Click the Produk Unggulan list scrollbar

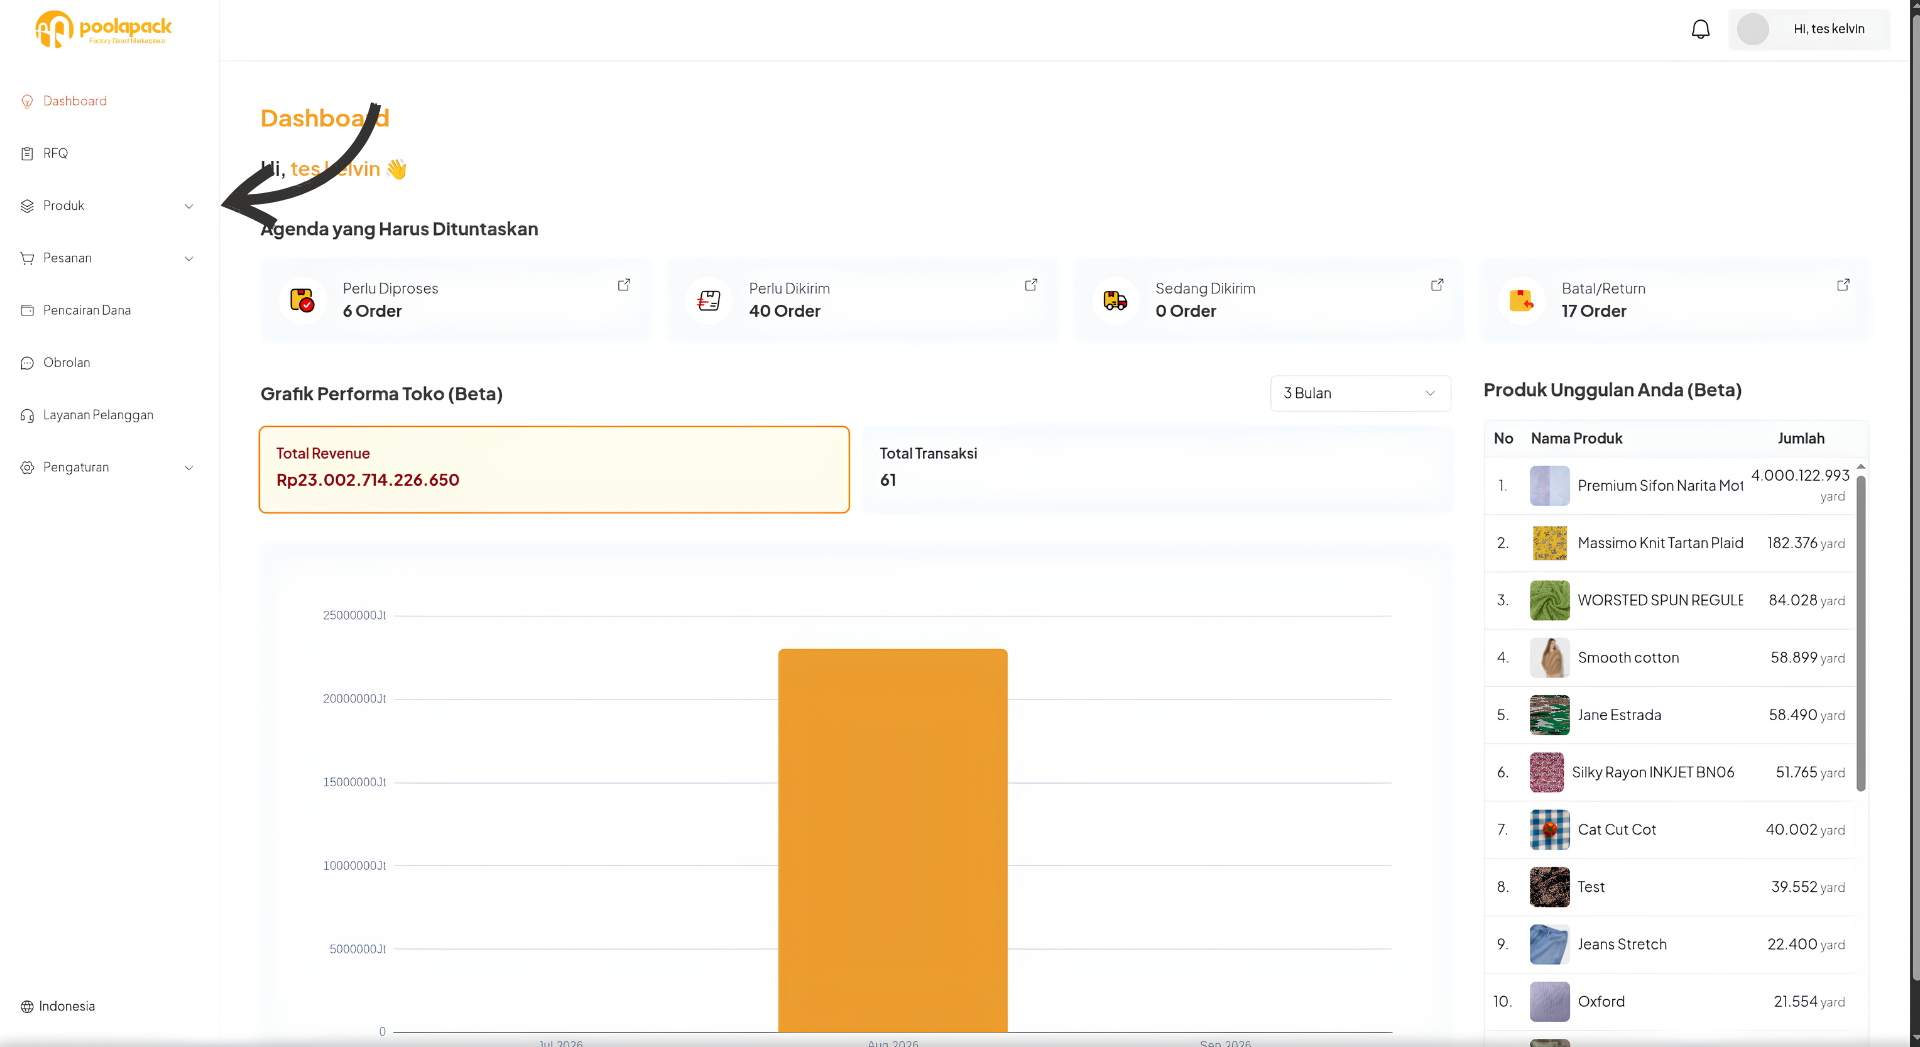click(1861, 632)
